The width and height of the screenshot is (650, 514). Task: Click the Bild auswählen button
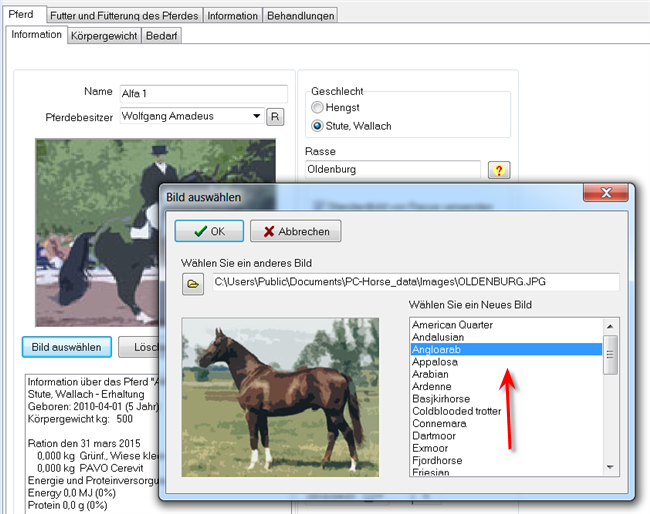click(67, 347)
